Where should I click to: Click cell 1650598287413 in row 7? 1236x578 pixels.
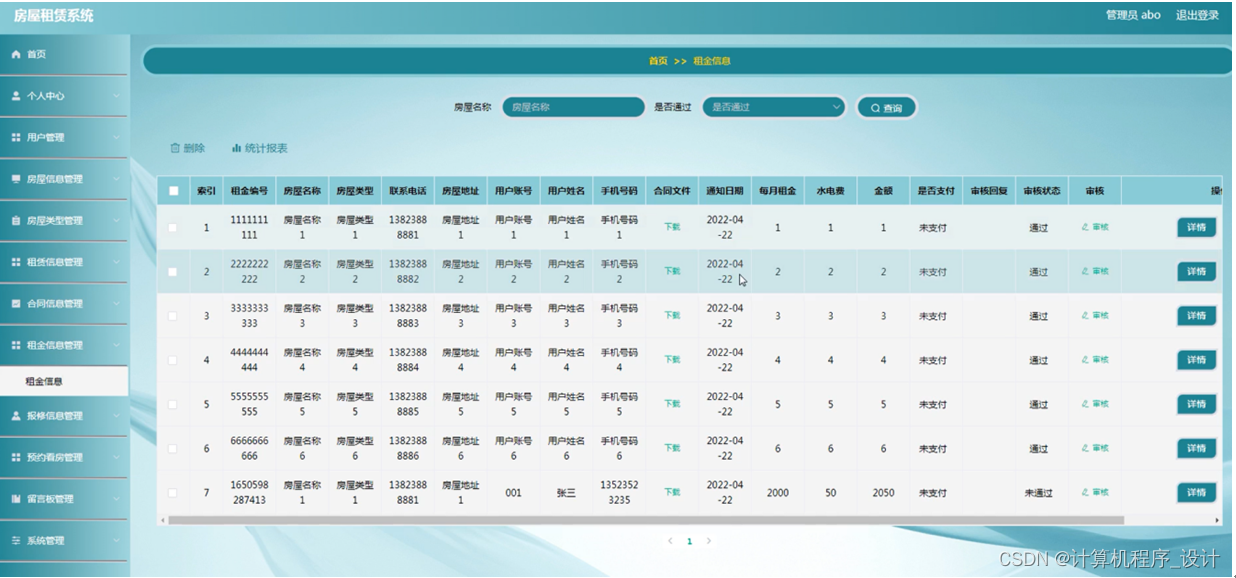pyautogui.click(x=249, y=492)
